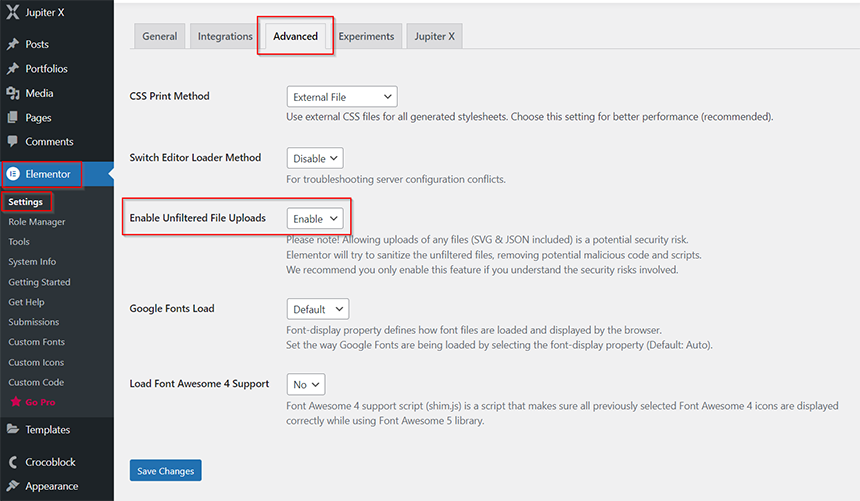Open the CSS Print Method dropdown
Image resolution: width=860 pixels, height=501 pixels.
pyautogui.click(x=342, y=97)
